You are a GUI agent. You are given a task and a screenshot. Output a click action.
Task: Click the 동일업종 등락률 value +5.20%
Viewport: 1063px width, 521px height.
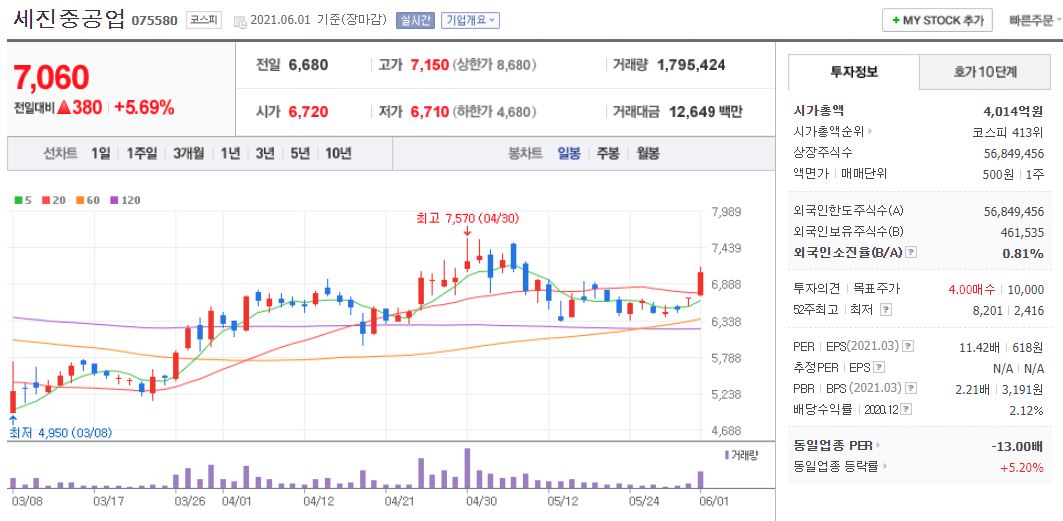1022,466
